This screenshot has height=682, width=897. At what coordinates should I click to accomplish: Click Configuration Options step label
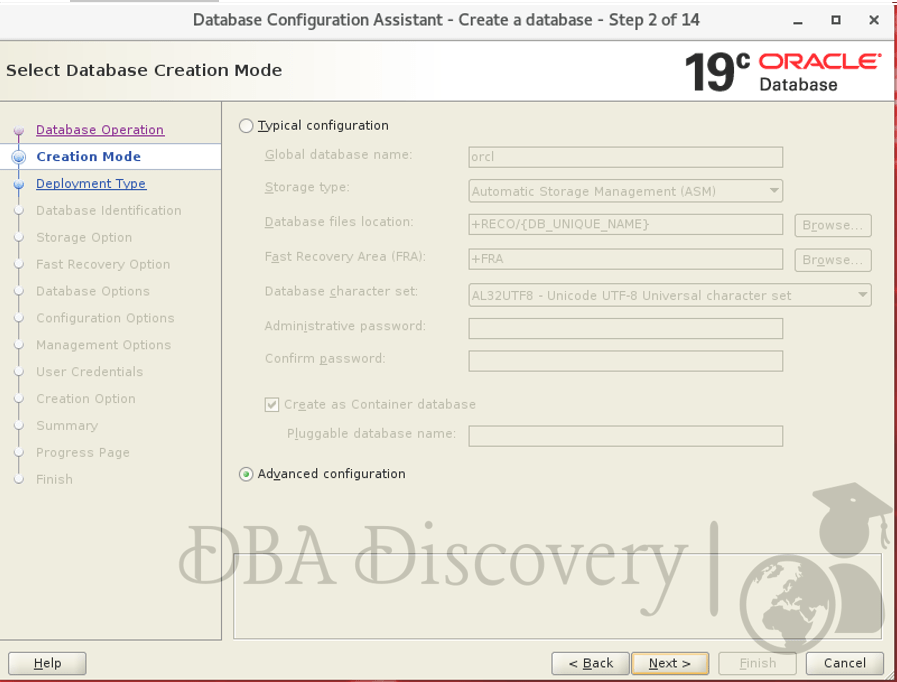click(105, 318)
